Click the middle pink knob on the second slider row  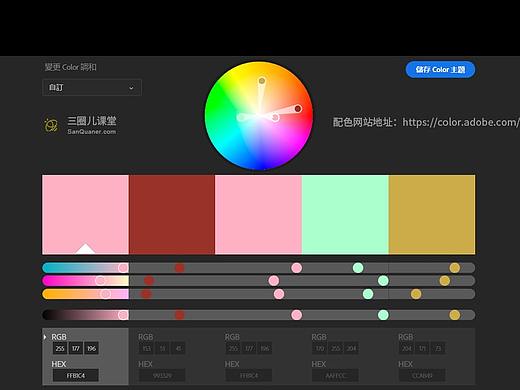[274, 281]
